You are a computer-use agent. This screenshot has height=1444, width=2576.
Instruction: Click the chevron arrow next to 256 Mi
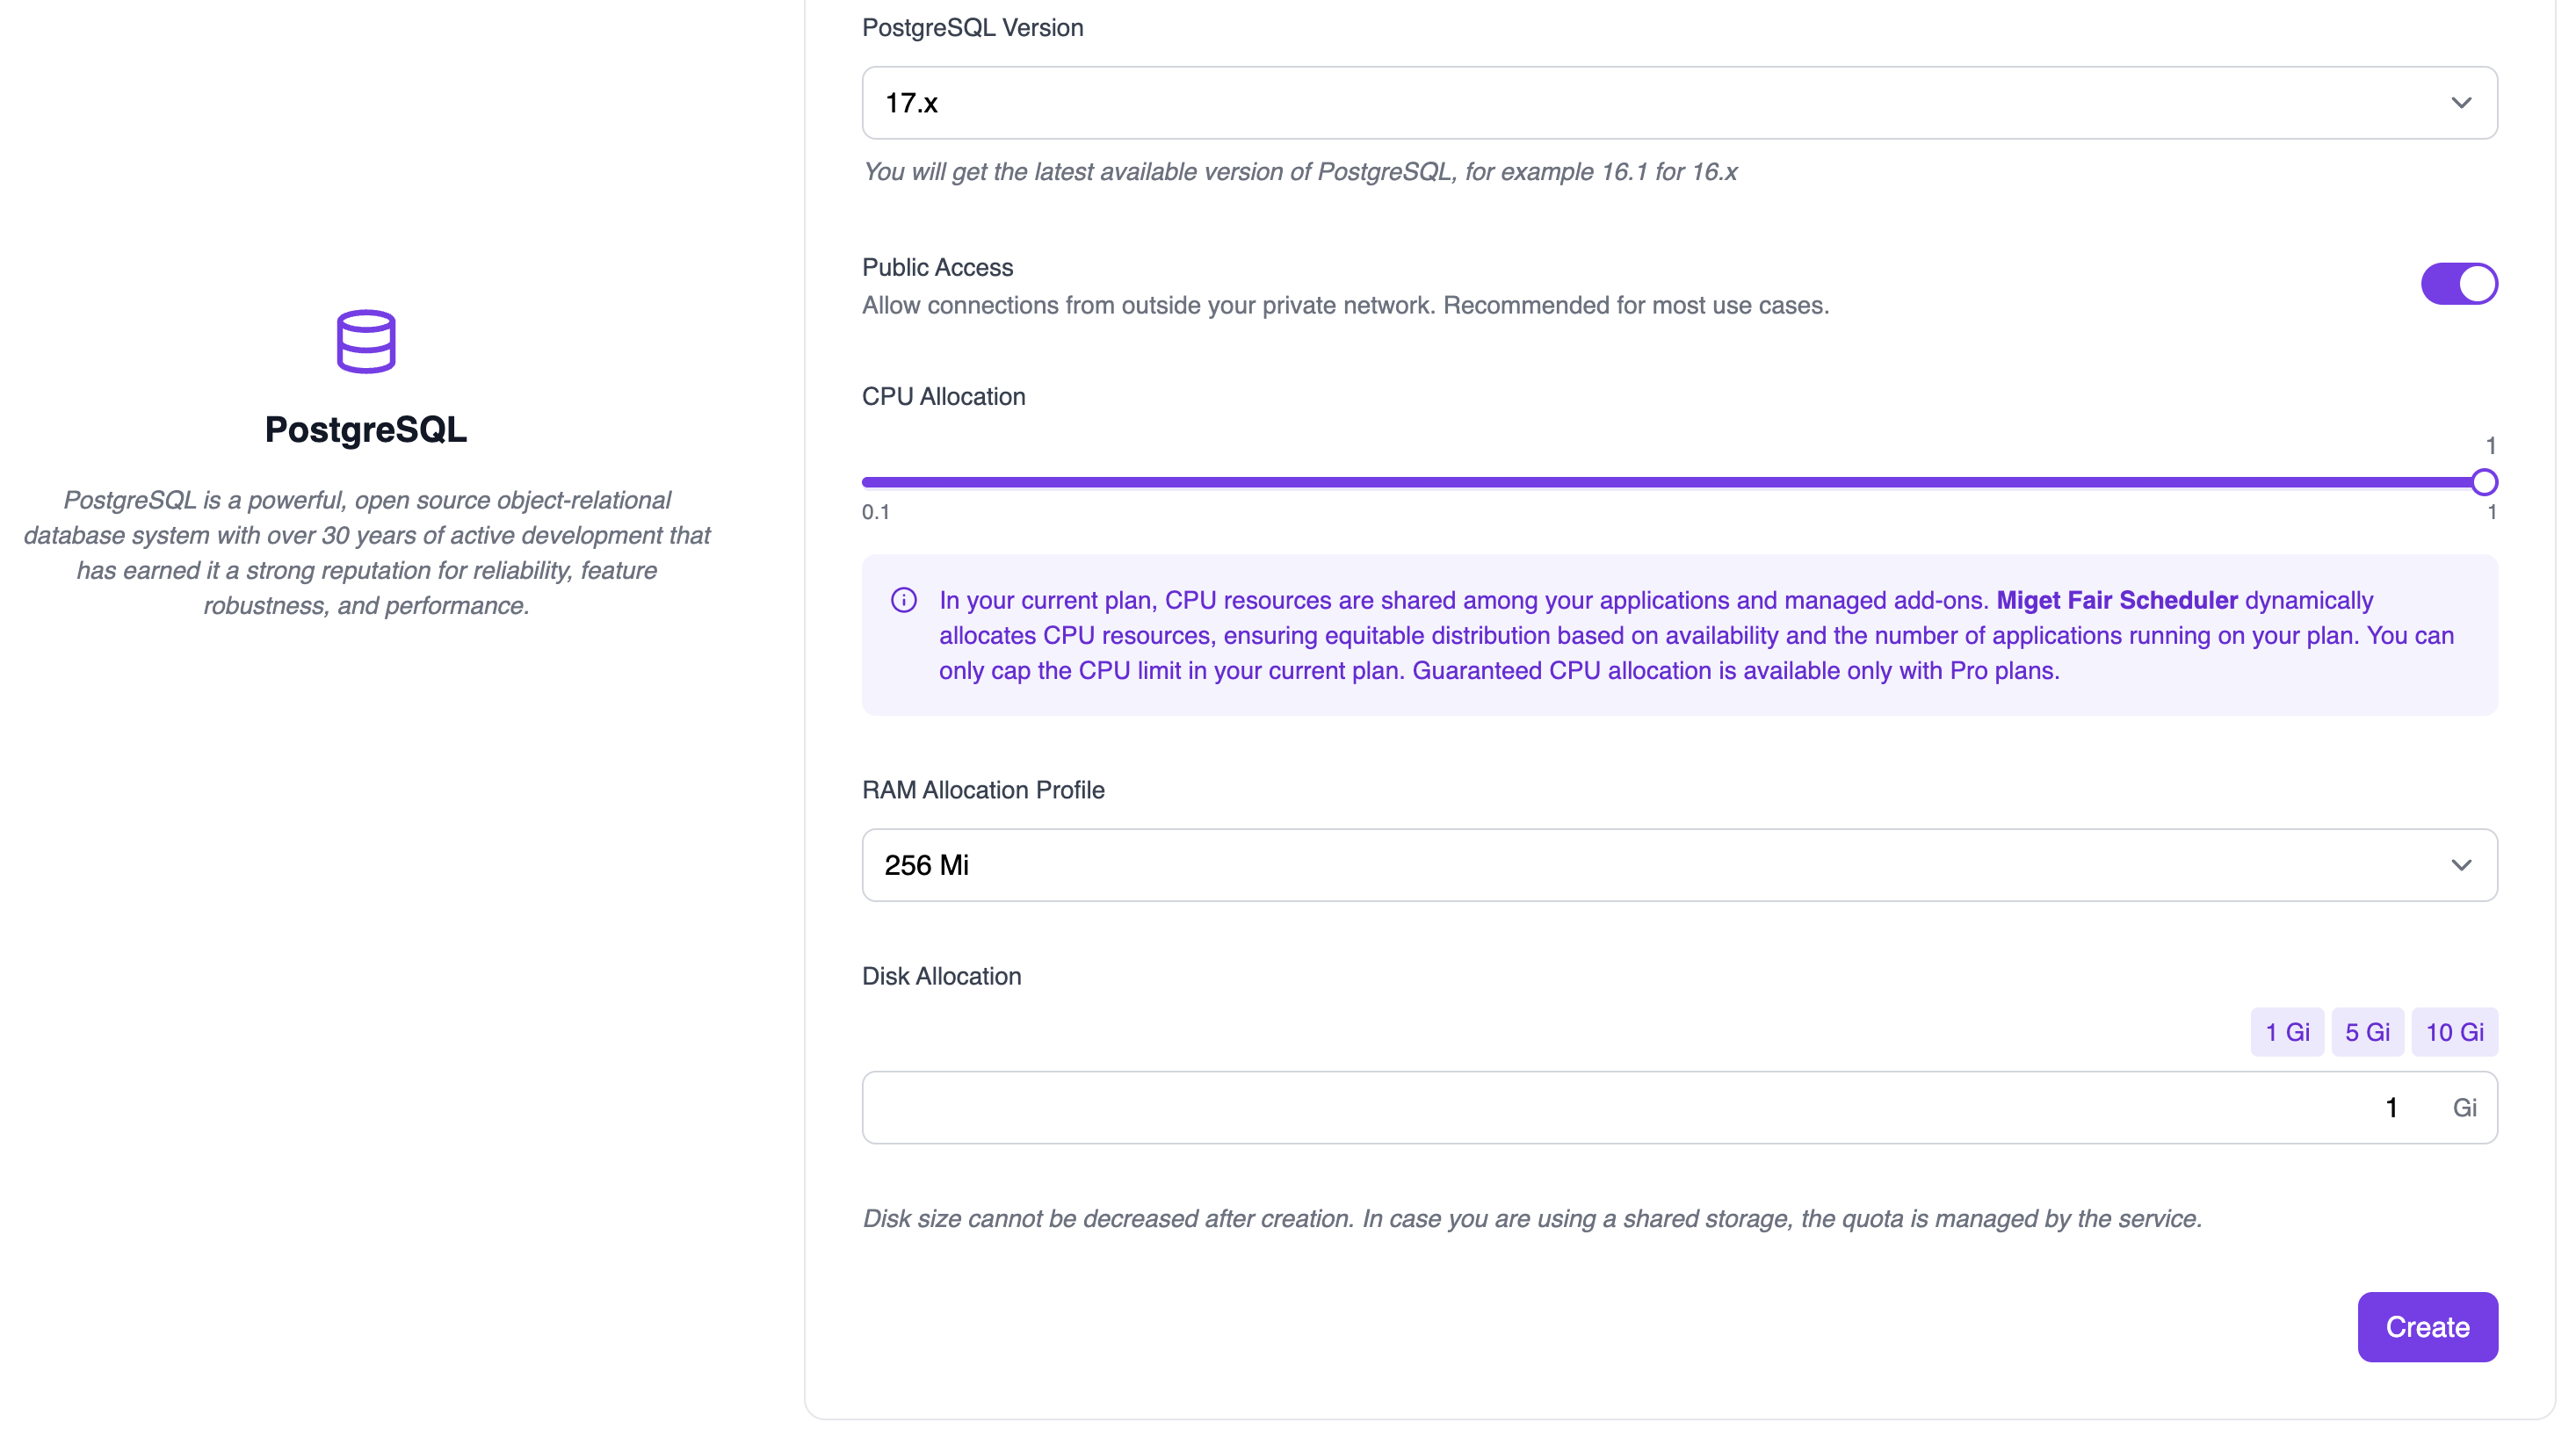(x=2461, y=865)
